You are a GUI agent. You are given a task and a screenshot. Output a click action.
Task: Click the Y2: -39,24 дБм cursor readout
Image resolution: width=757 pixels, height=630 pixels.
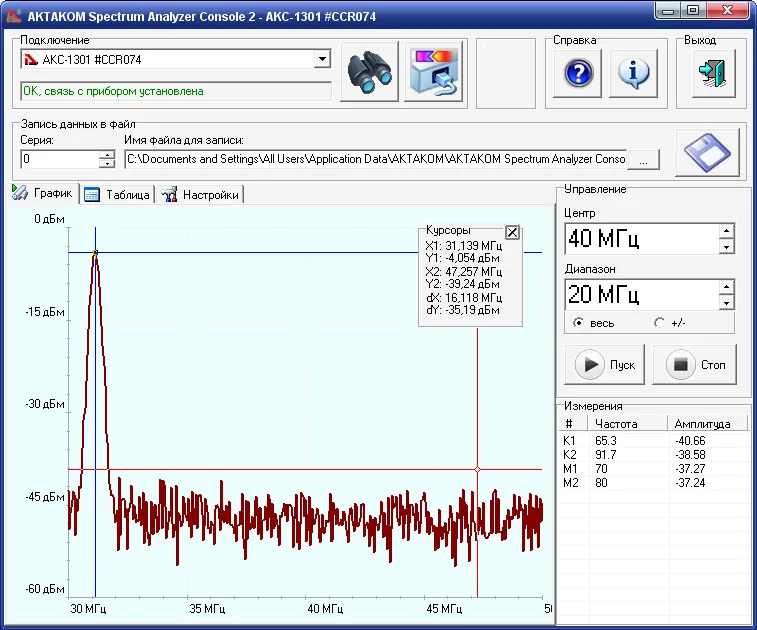coord(463,284)
